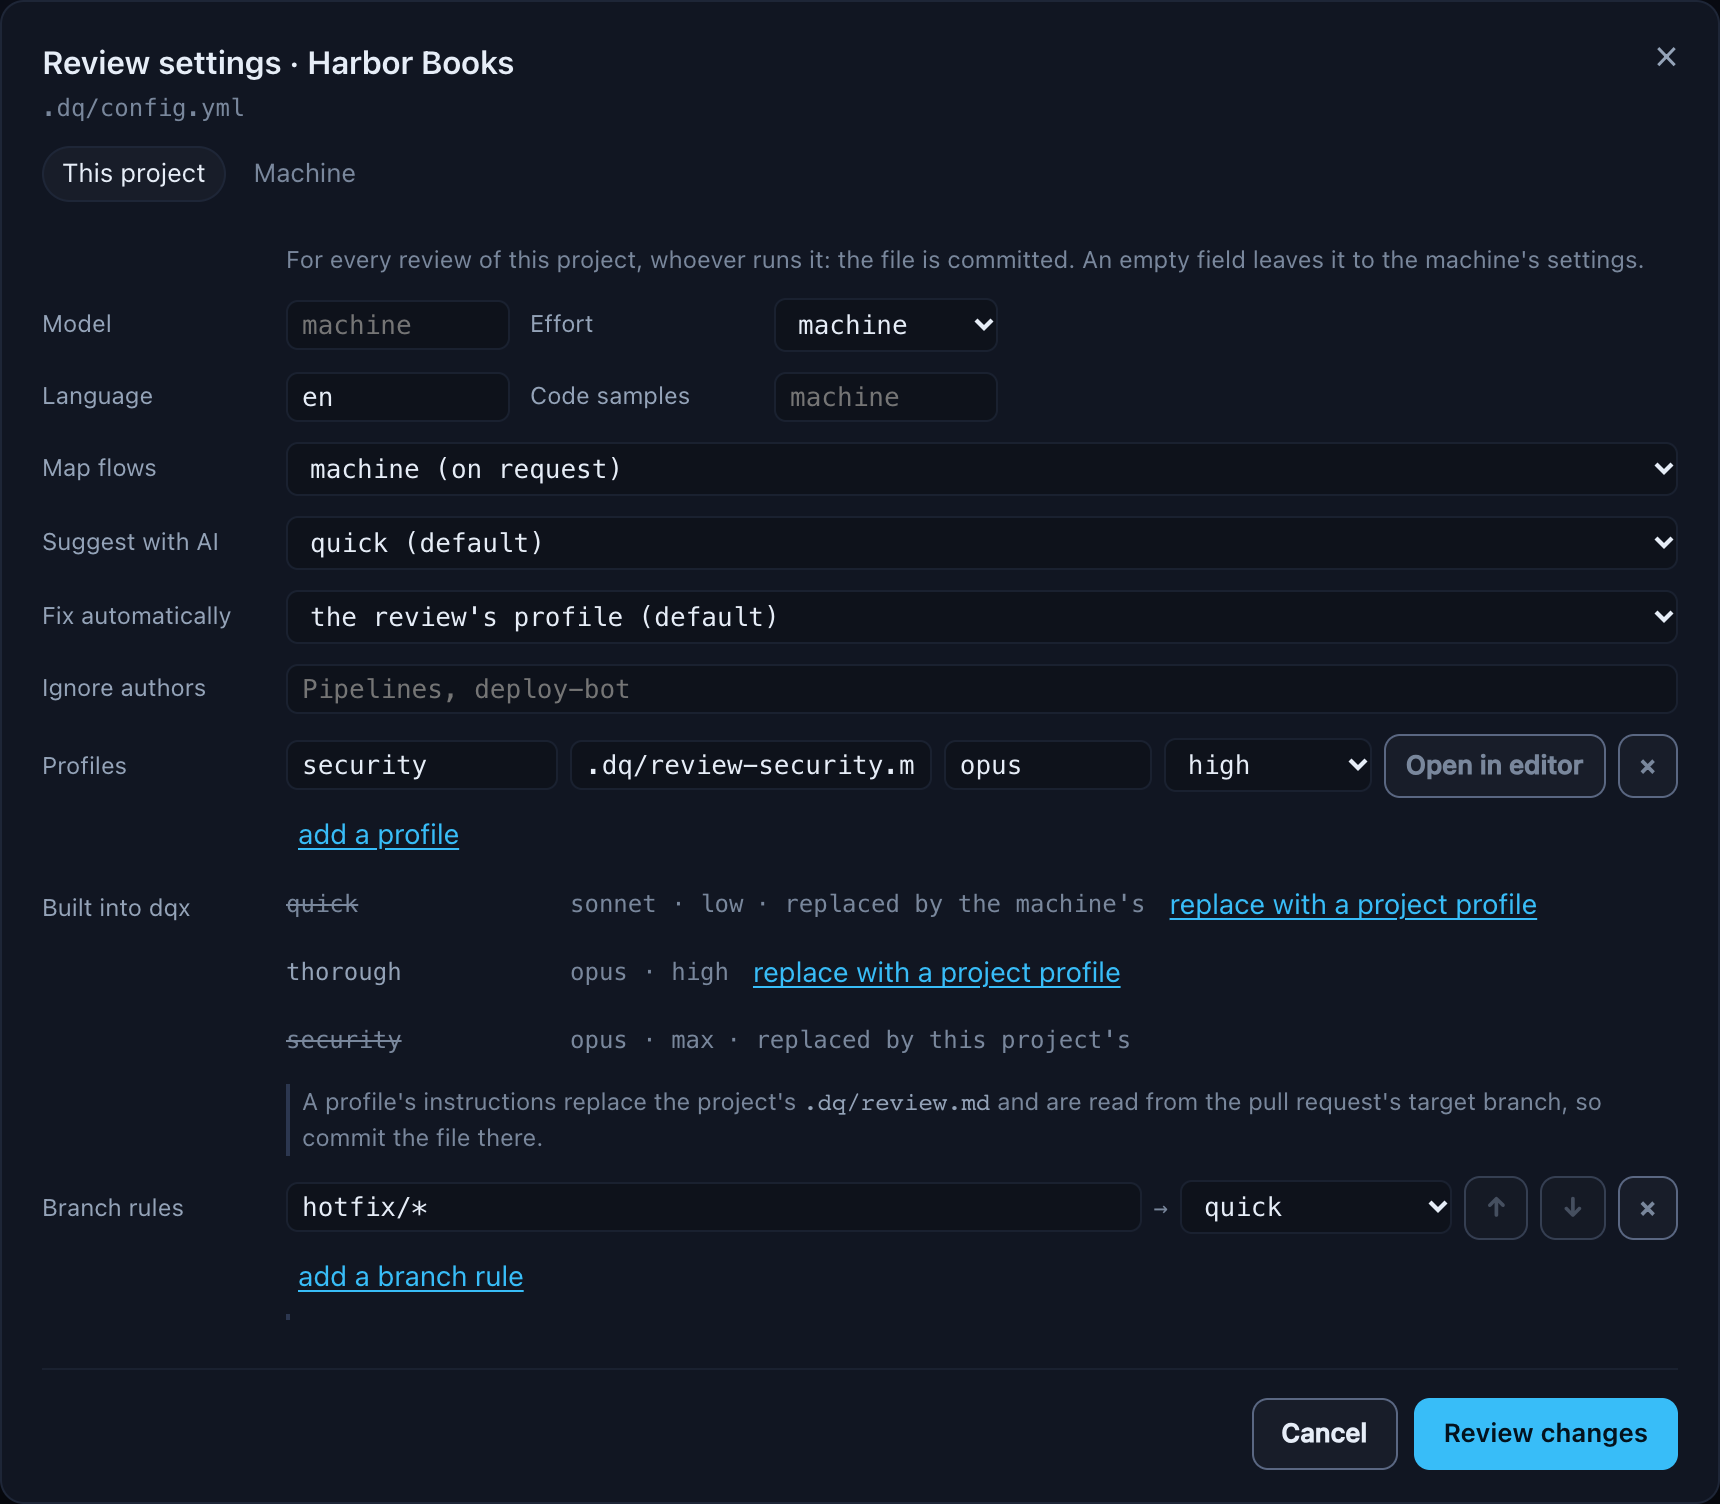The width and height of the screenshot is (1720, 1504).
Task: Click Open in editor button
Action: (x=1494, y=766)
